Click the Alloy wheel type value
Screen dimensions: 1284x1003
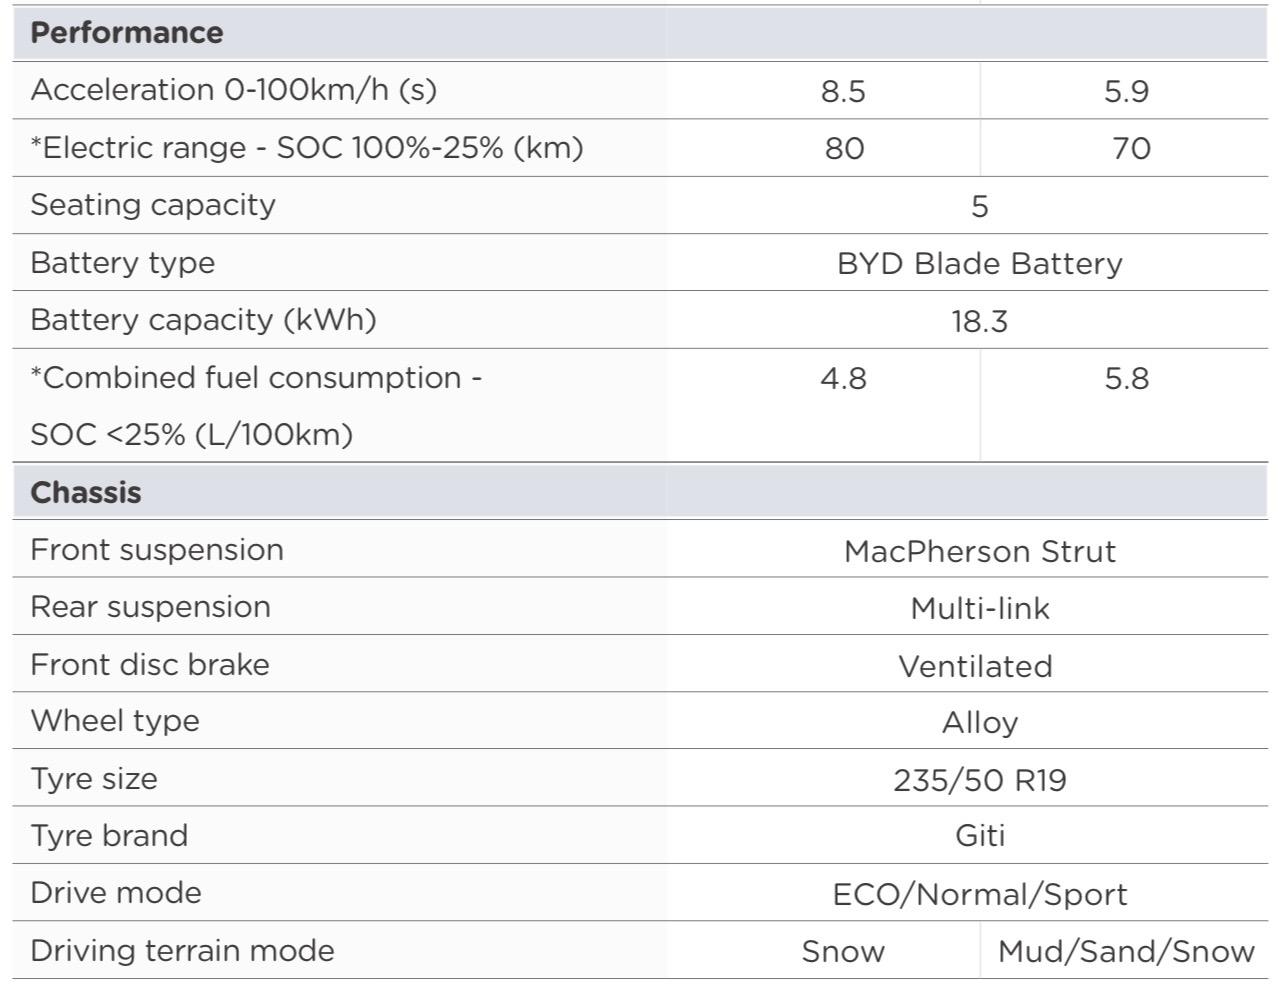click(980, 723)
